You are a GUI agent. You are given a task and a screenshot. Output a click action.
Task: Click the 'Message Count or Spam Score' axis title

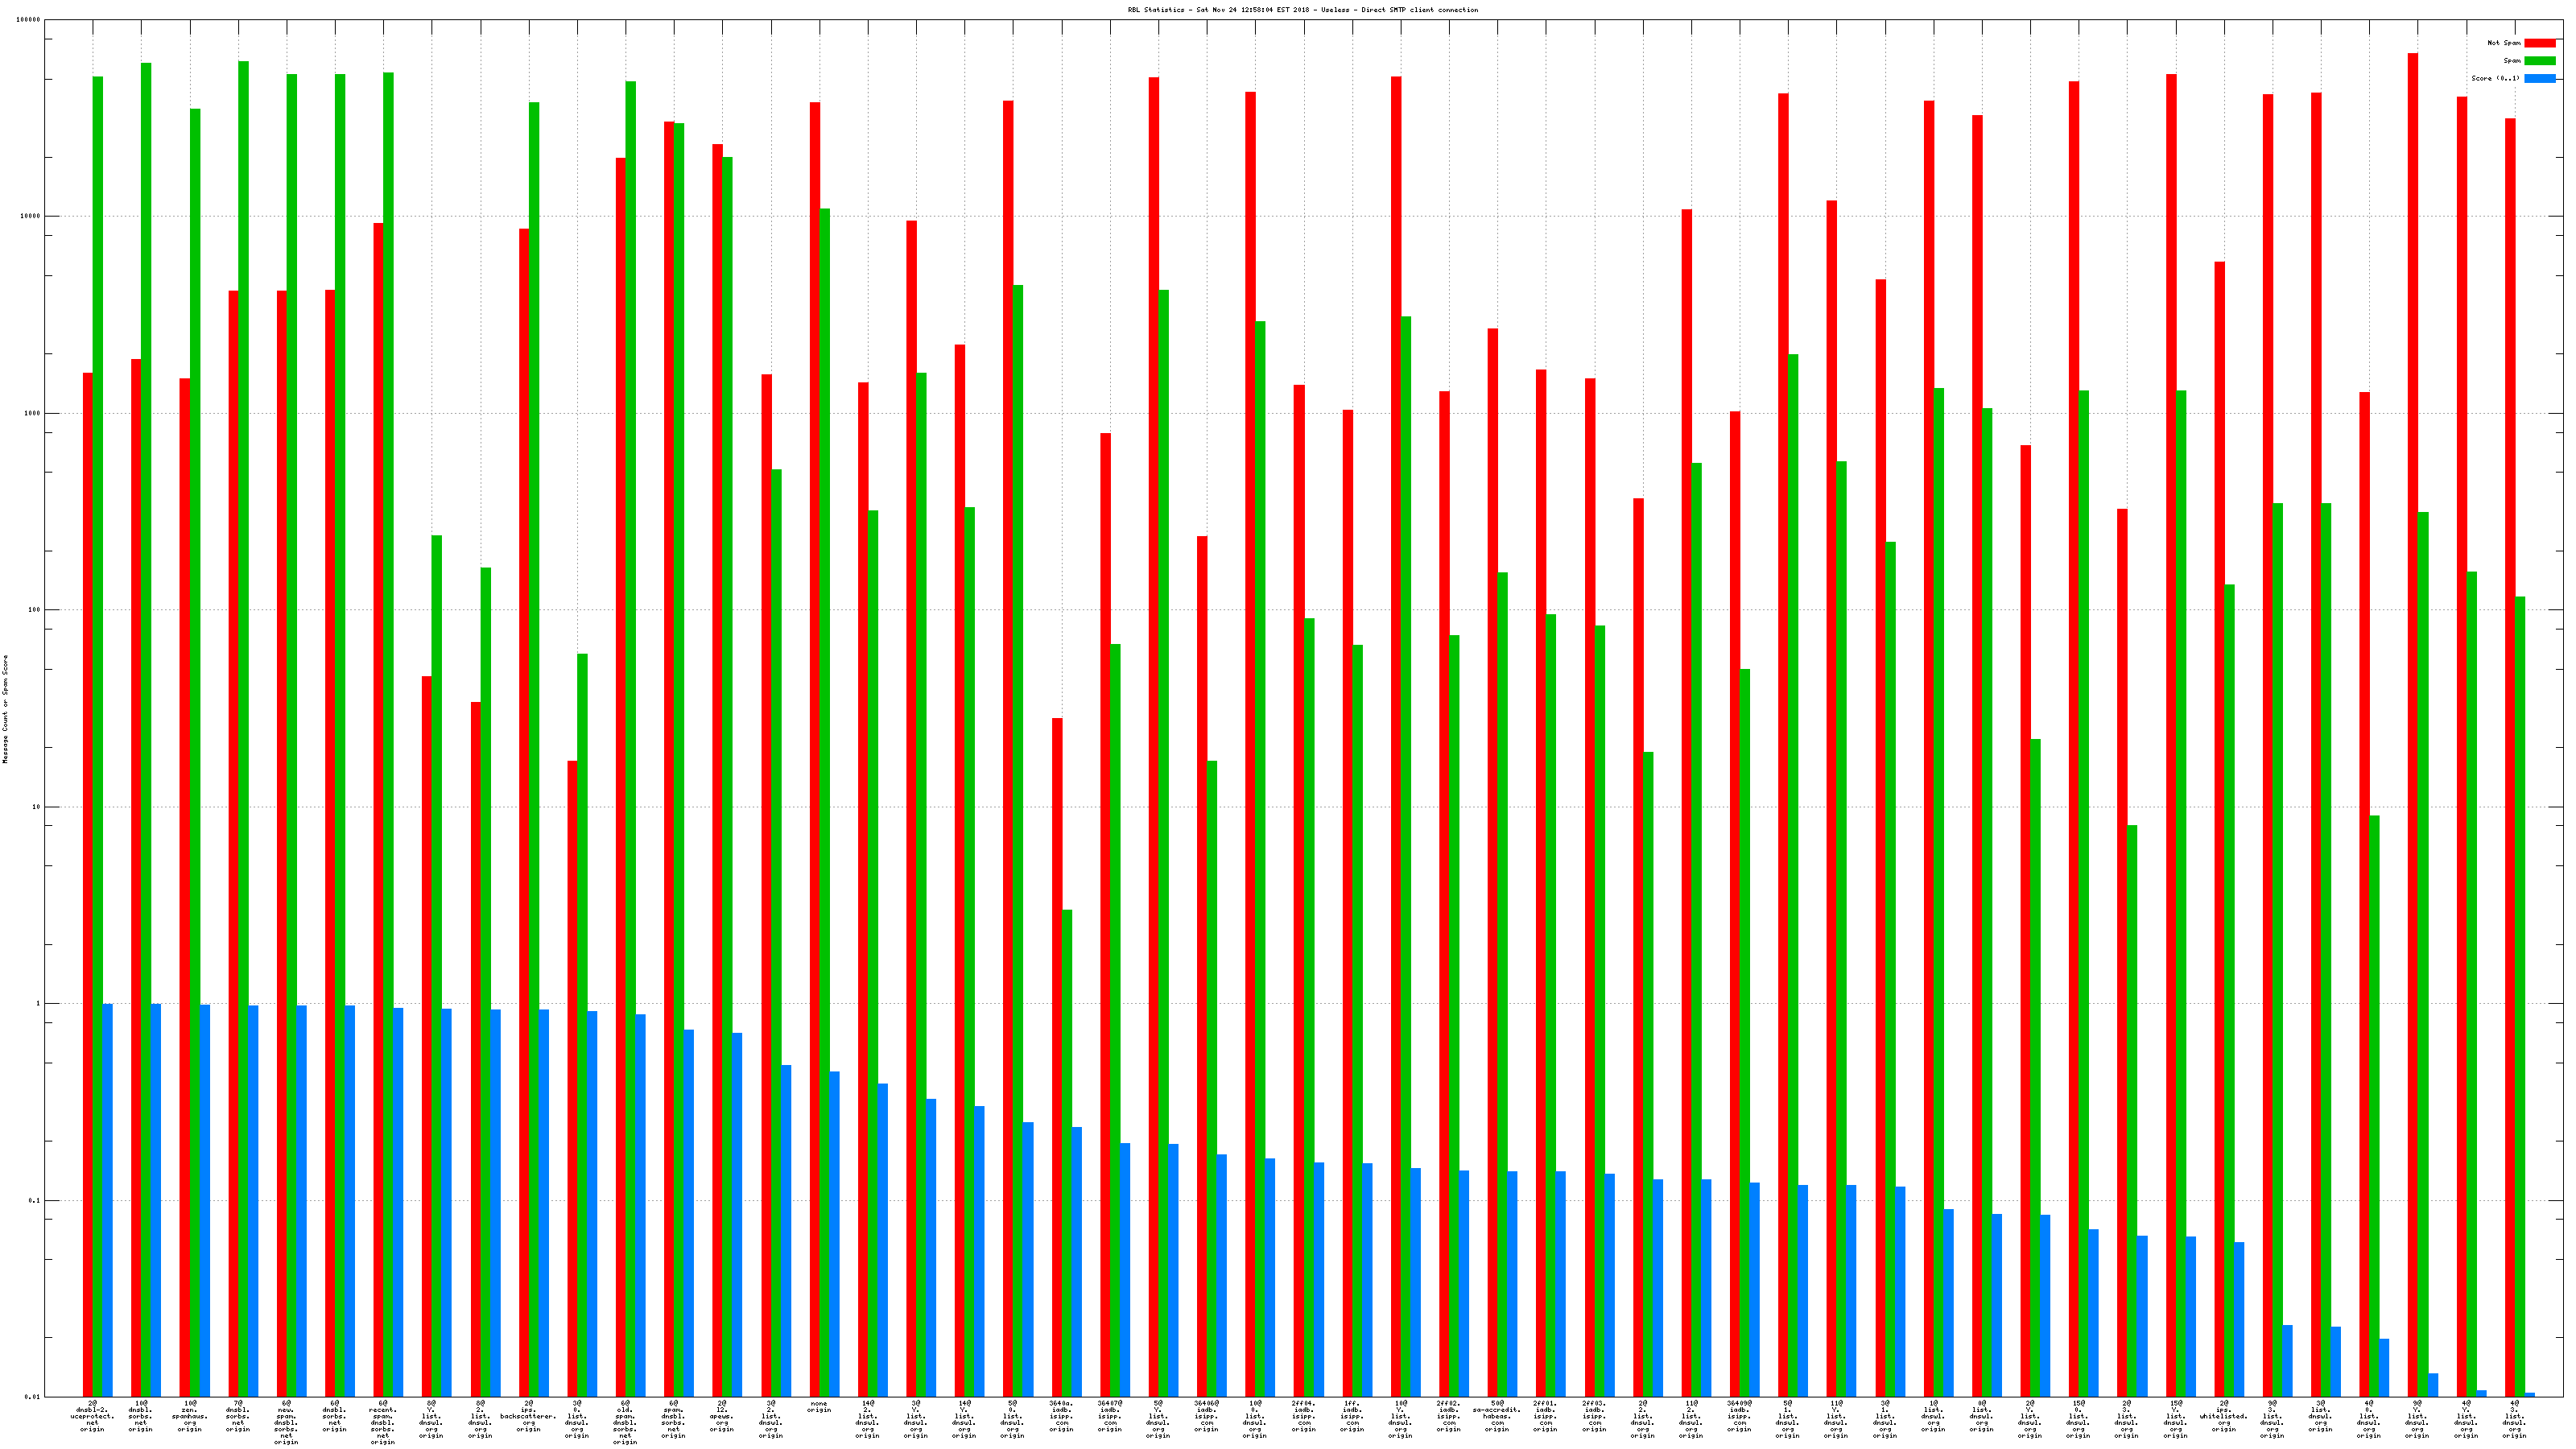tap(5, 709)
